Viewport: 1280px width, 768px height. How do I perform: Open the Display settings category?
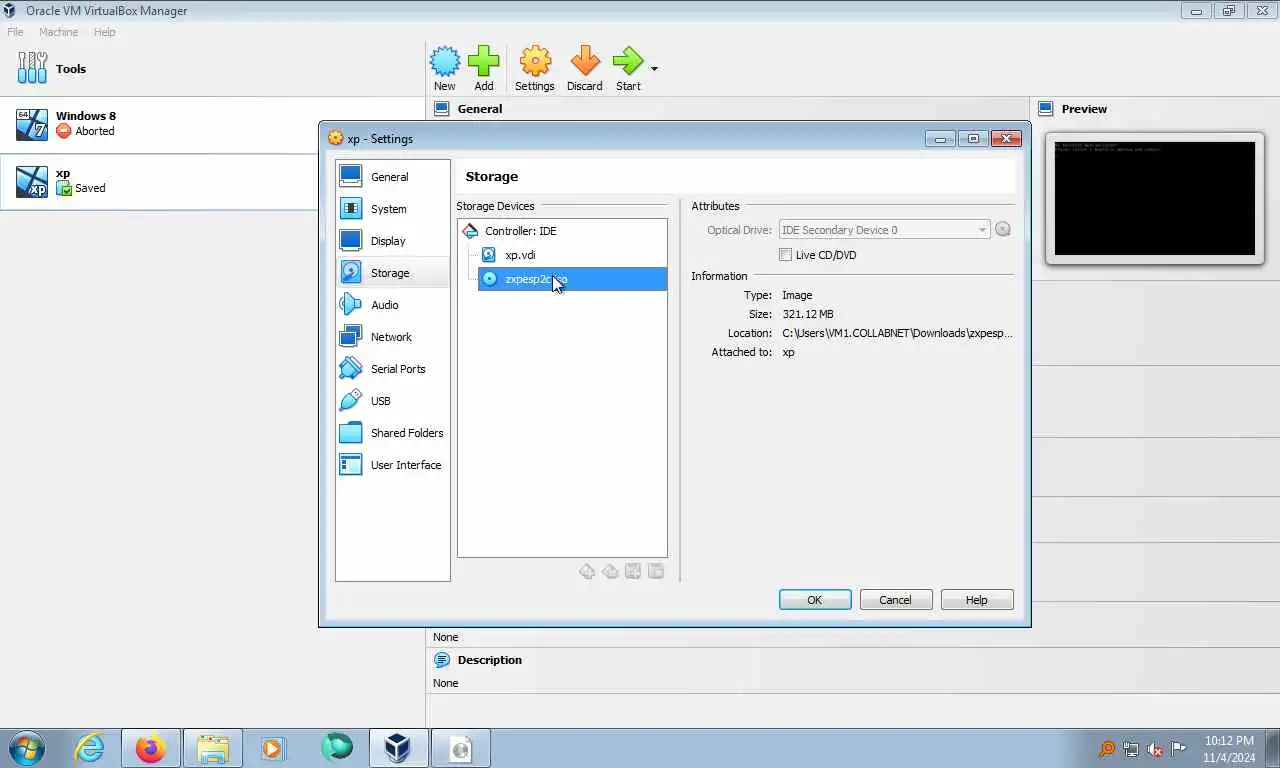point(392,241)
